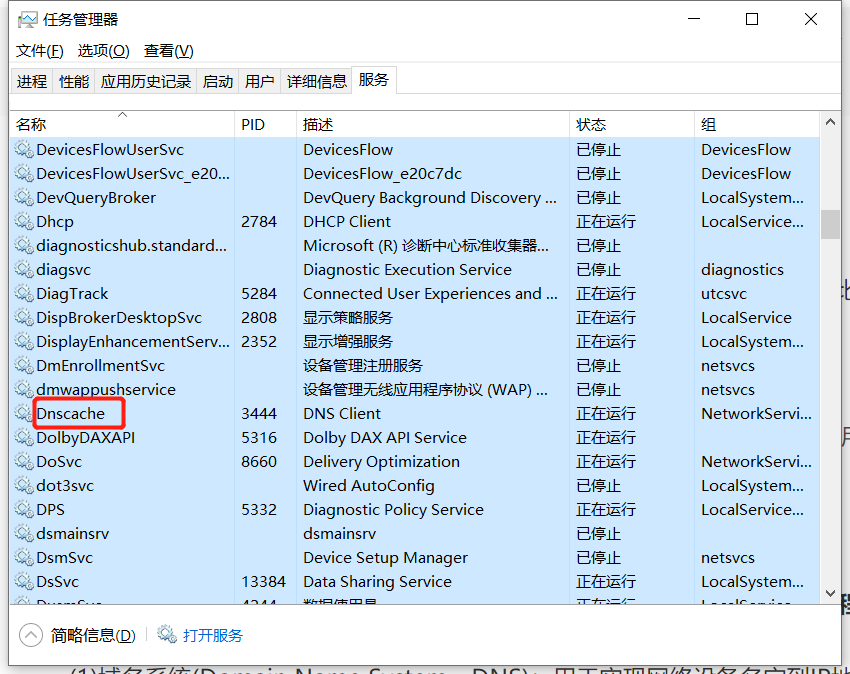
Task: Click the Dhcp service icon
Action: (x=24, y=221)
